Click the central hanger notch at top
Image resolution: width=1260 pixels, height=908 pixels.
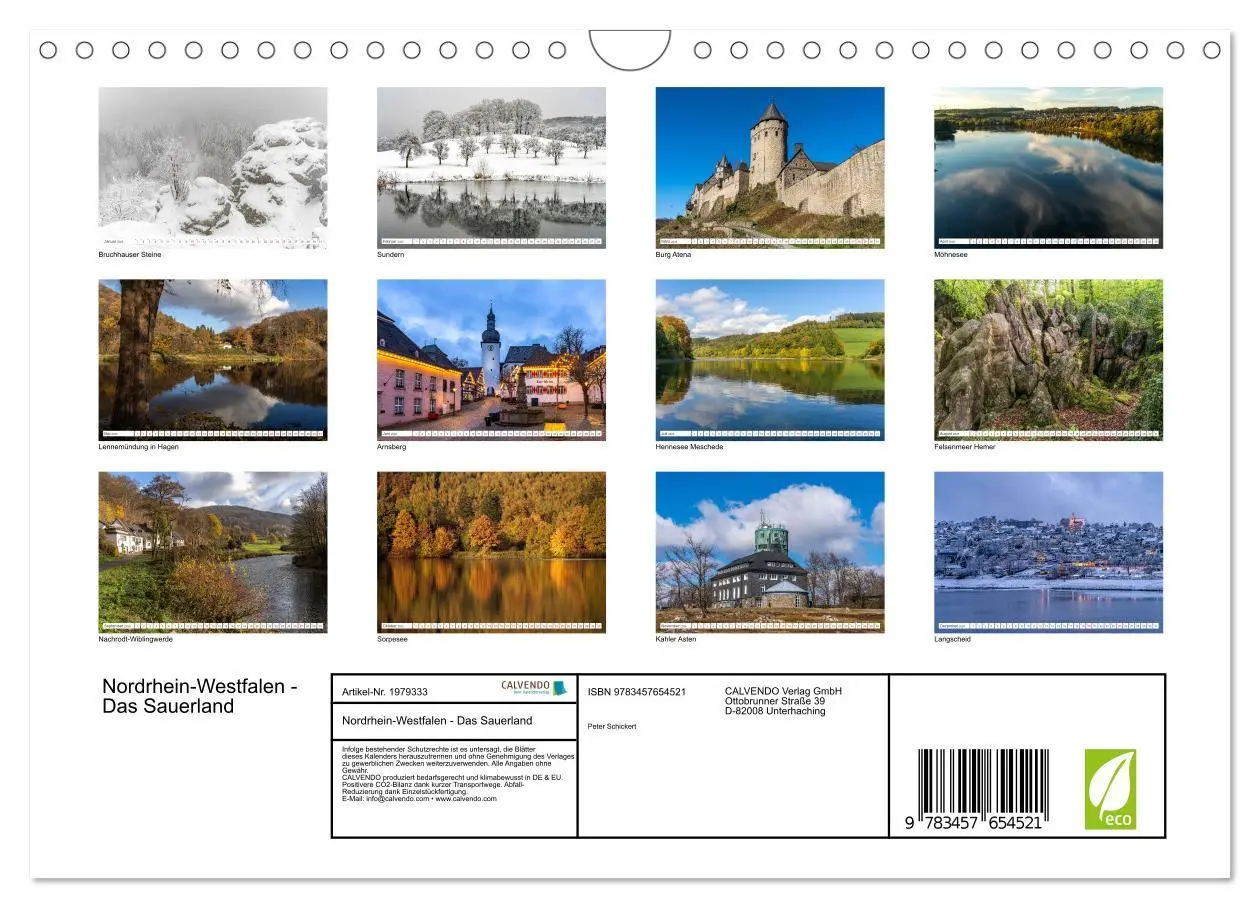(x=630, y=50)
